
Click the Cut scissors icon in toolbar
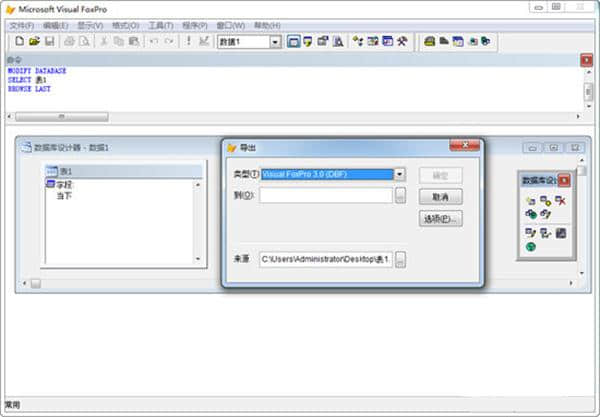click(x=103, y=41)
